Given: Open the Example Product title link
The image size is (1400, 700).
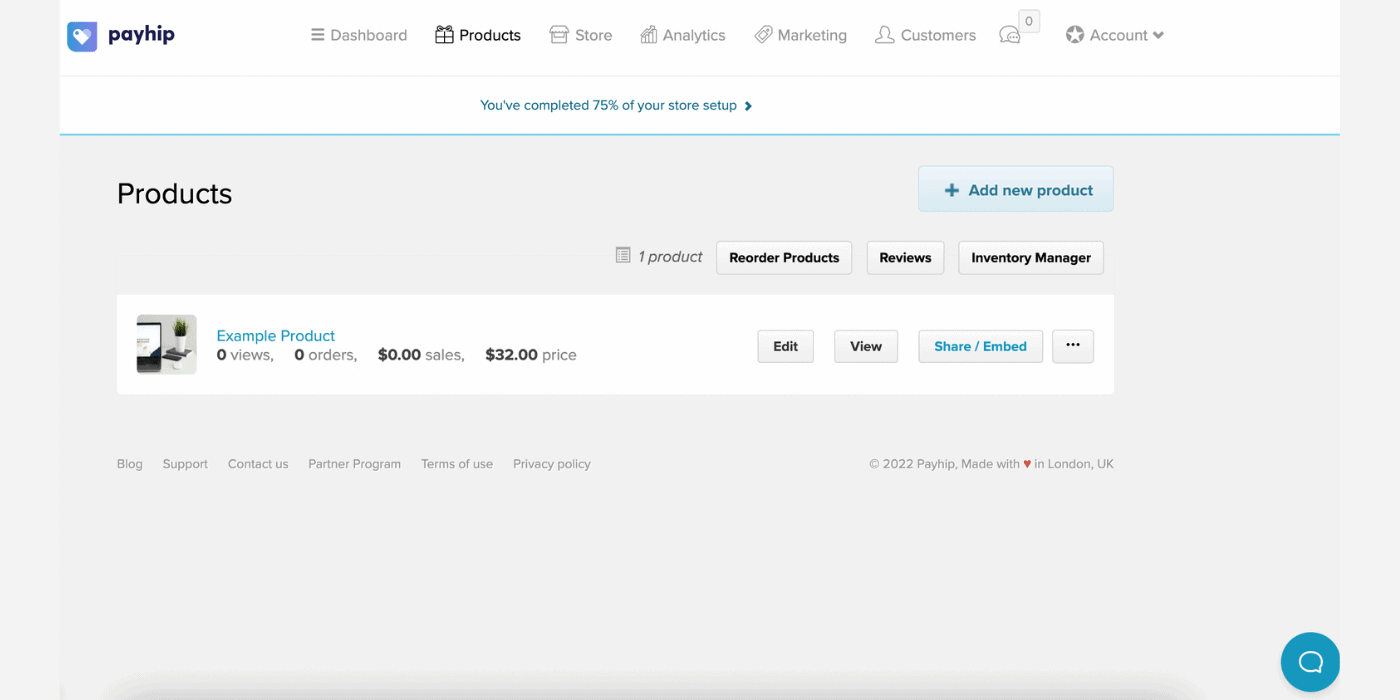Looking at the screenshot, I should point(276,336).
